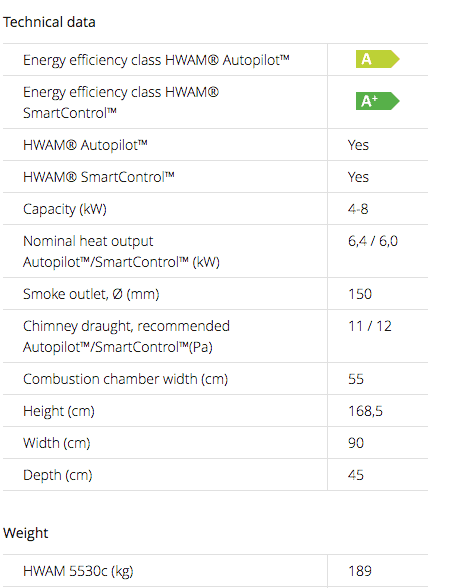
Task: Select the 6,4 / 6,0 heat output value
Action: 373,241
